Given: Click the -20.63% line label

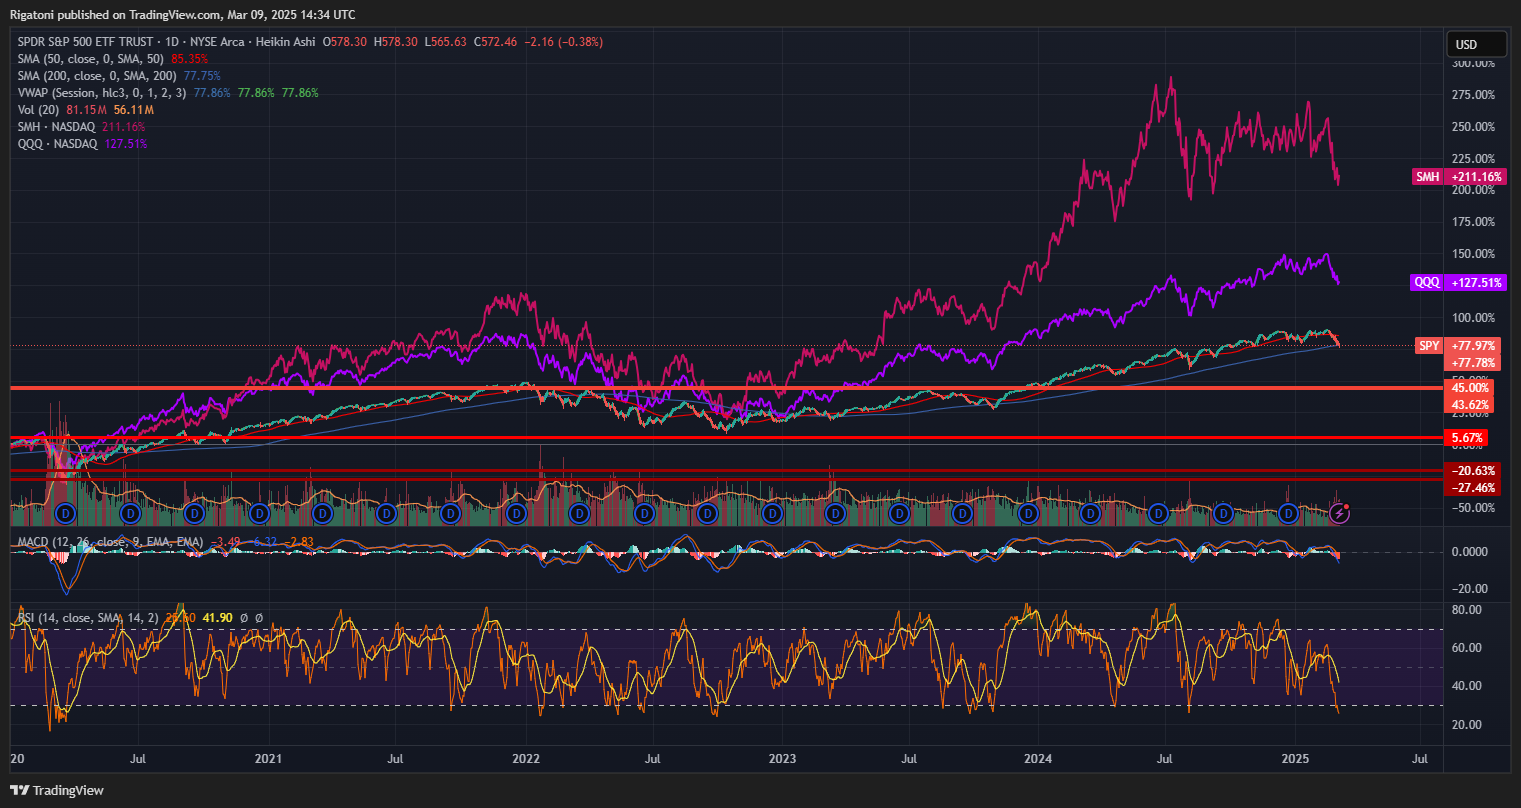Looking at the screenshot, I should point(1472,471).
